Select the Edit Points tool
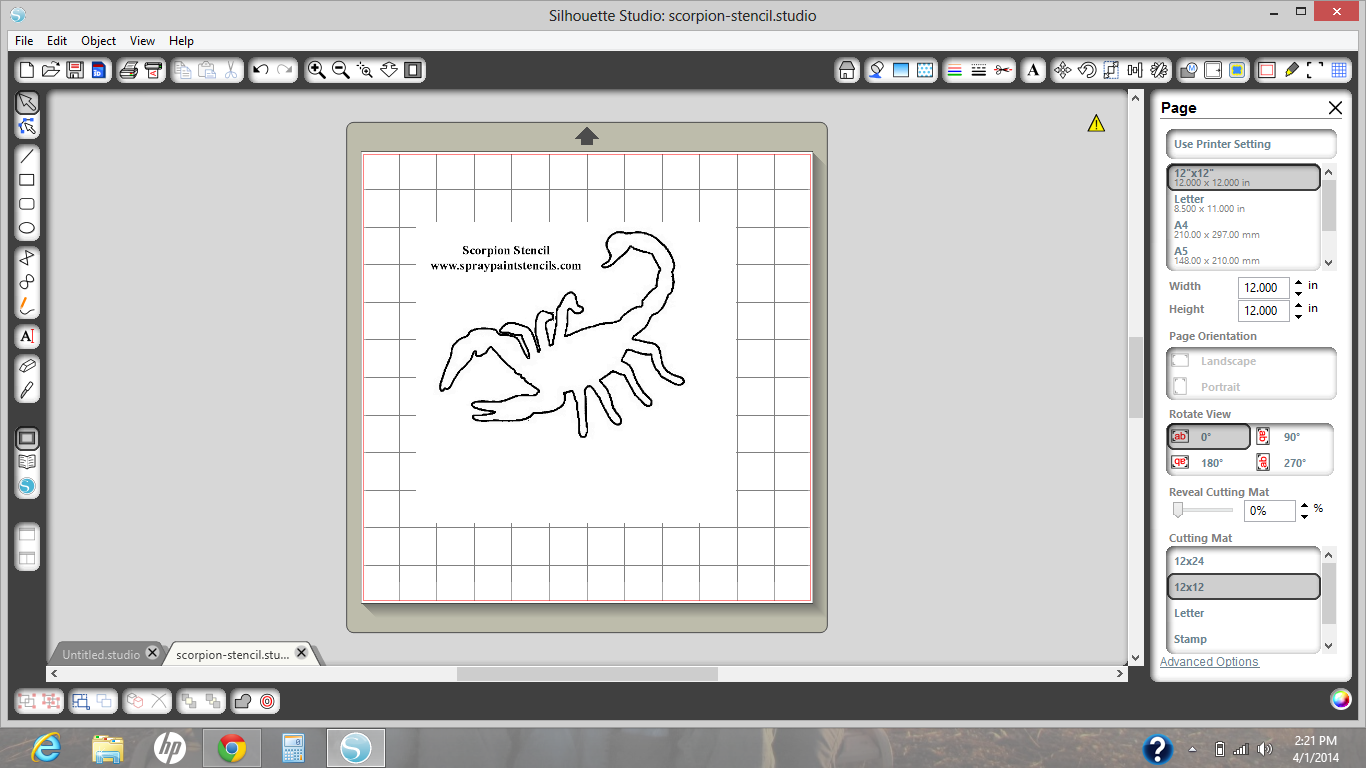 (x=27, y=127)
